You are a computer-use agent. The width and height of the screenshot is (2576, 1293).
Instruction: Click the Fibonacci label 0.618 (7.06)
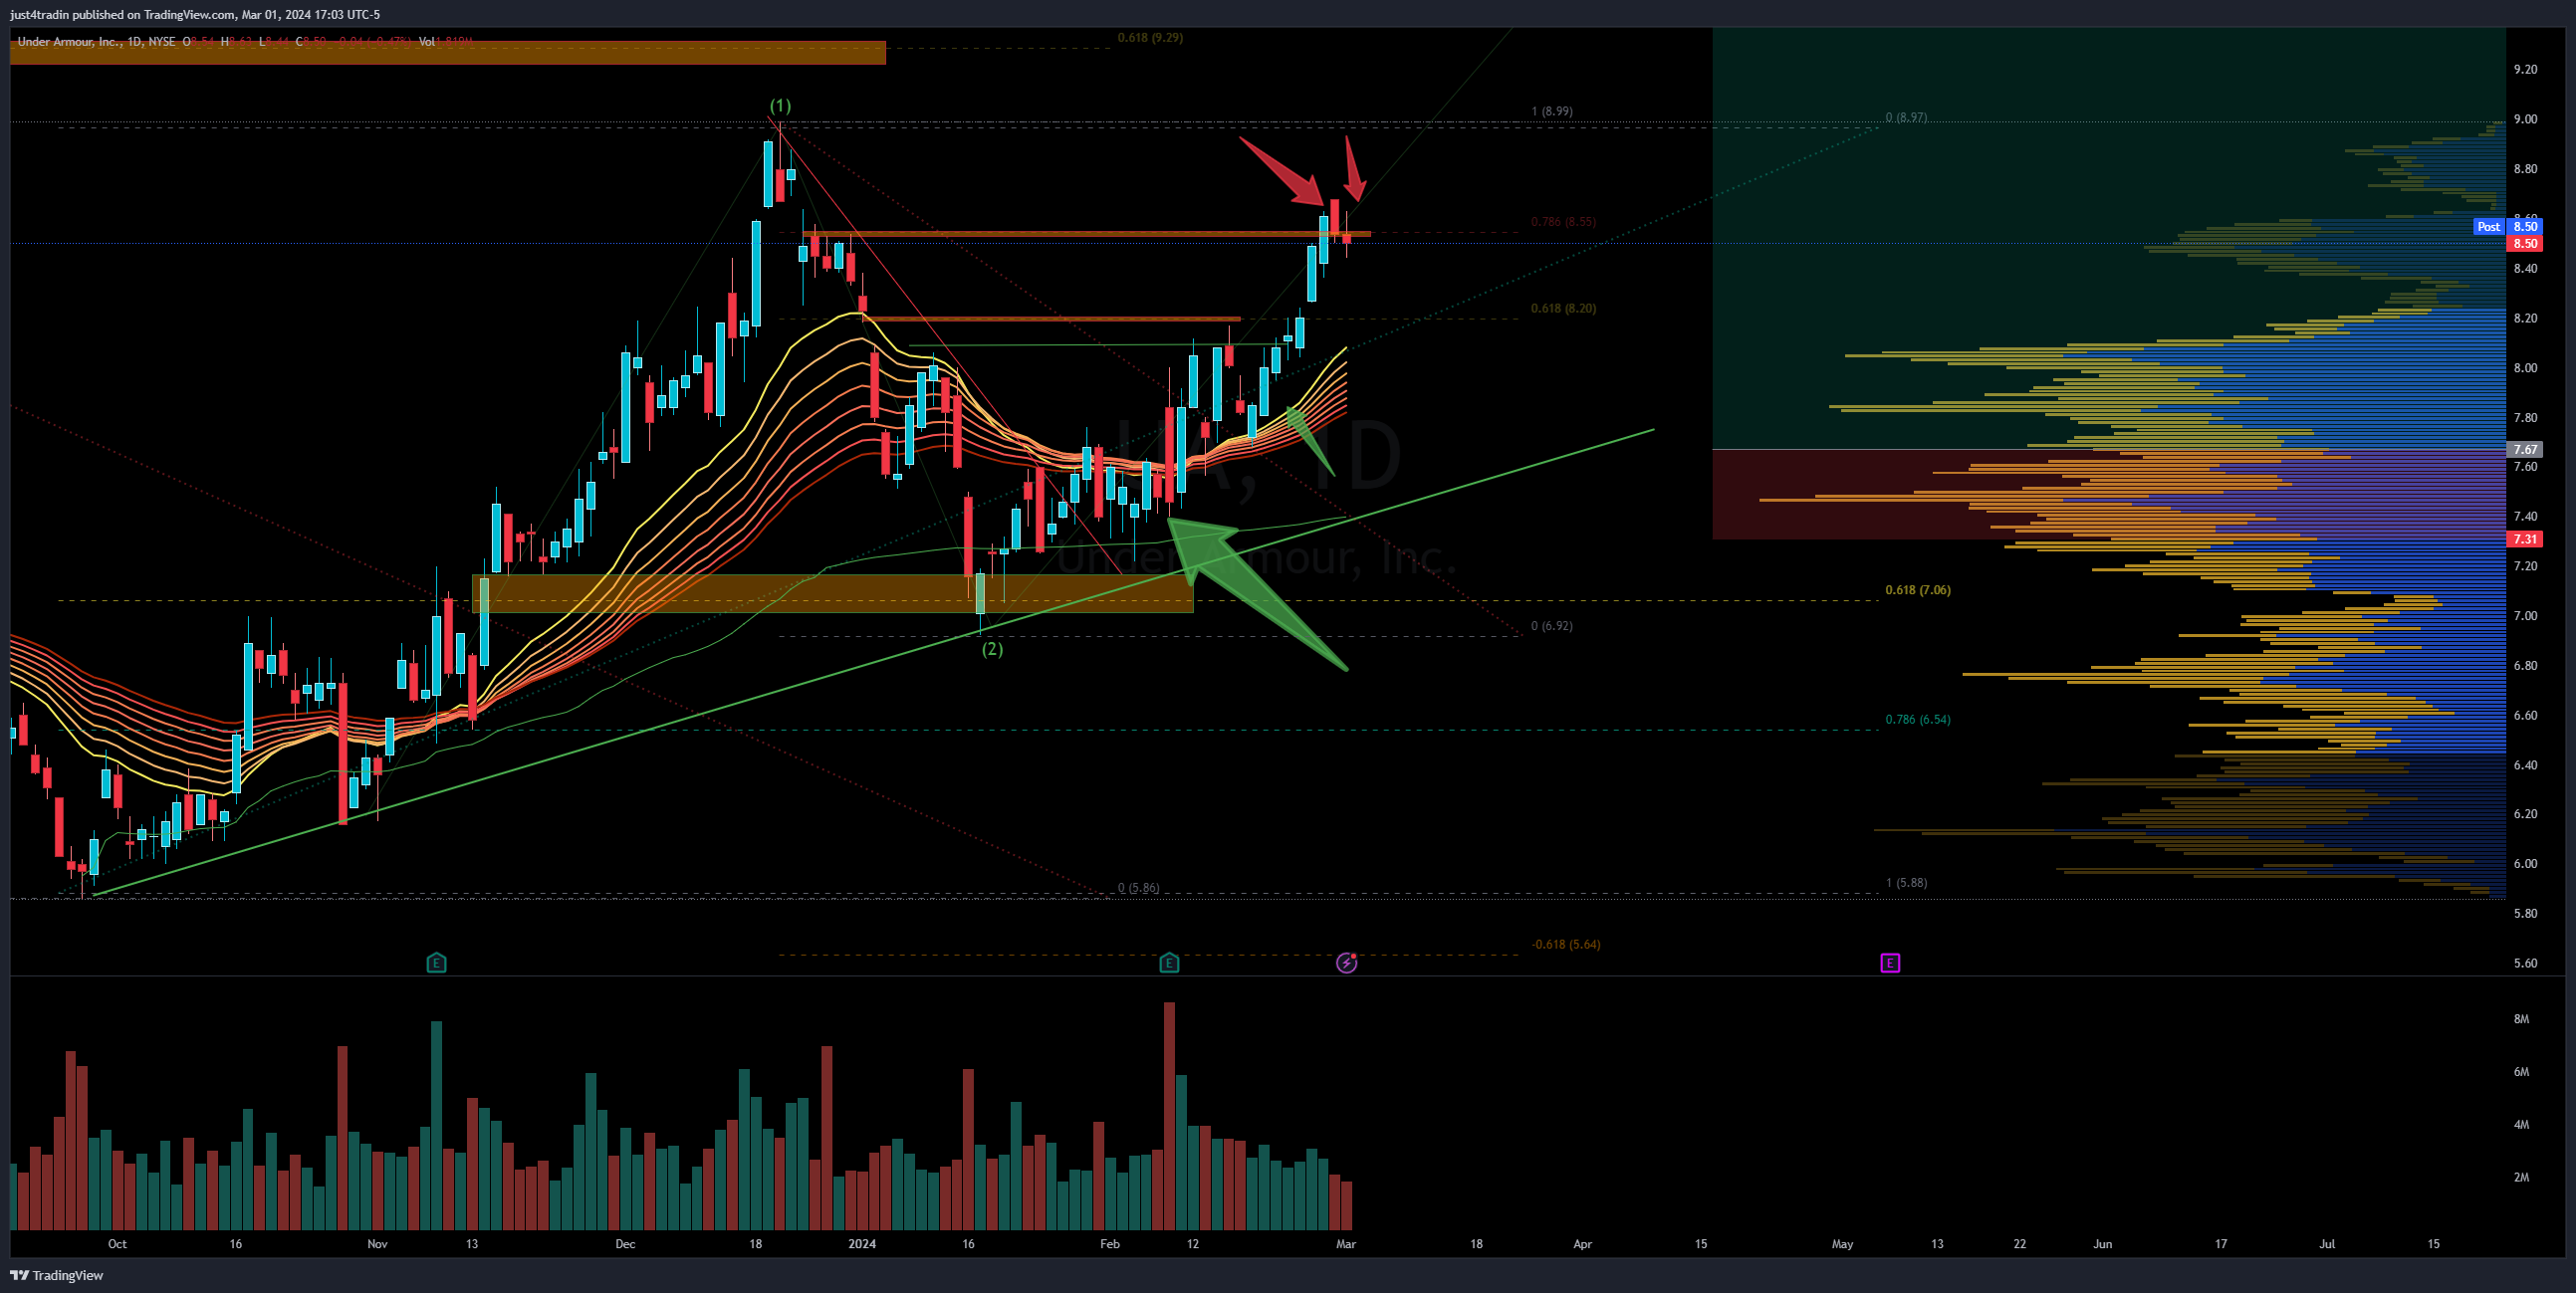(x=1918, y=590)
